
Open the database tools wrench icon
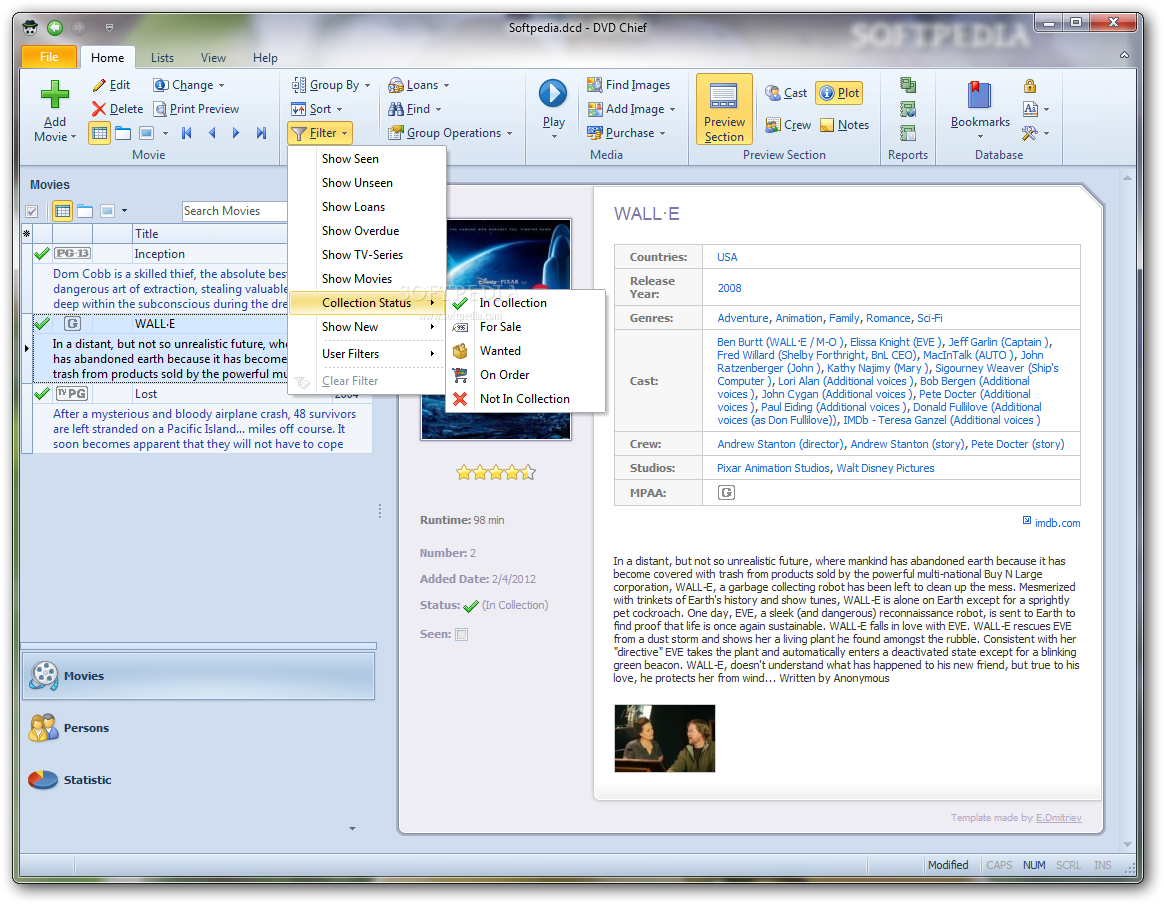coord(1030,133)
